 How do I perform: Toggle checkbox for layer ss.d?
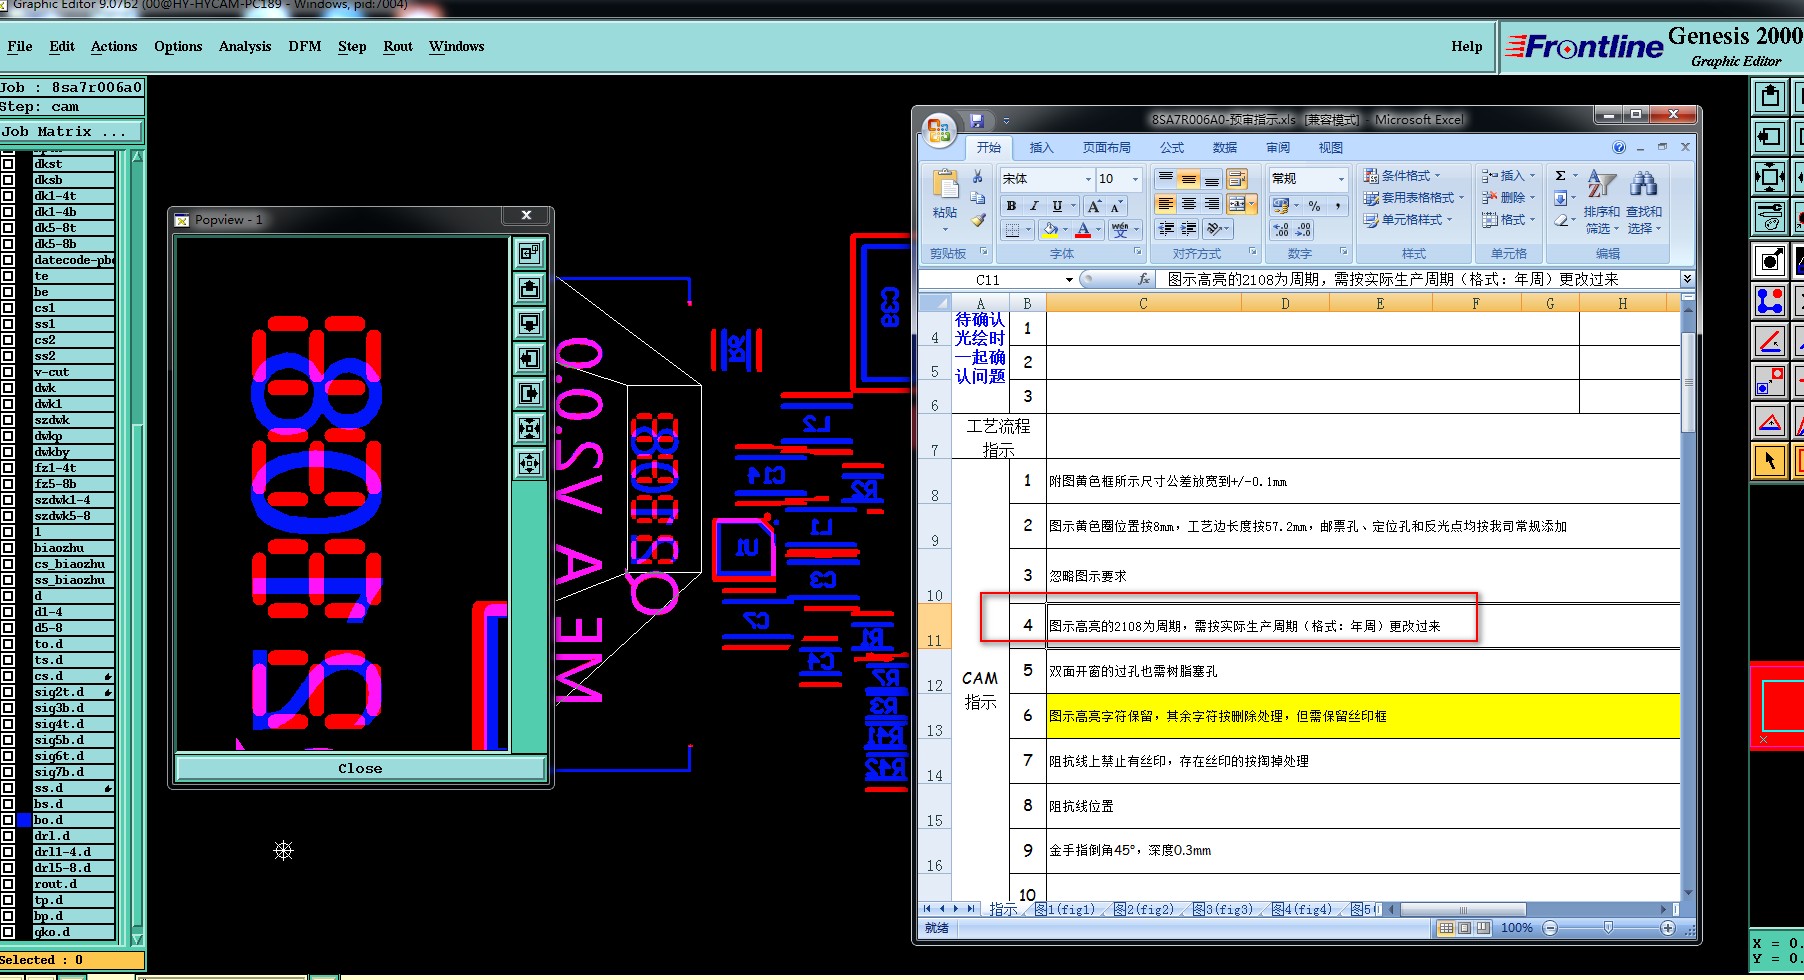pos(8,788)
